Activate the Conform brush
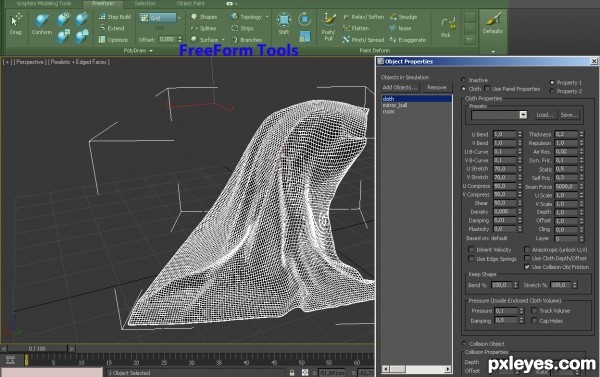600x377 pixels. tap(42, 24)
